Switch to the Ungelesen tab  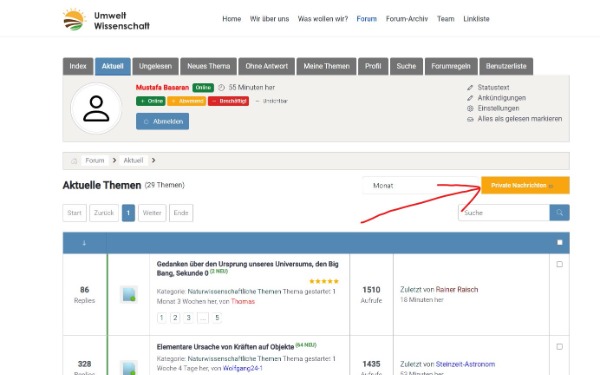pos(155,66)
